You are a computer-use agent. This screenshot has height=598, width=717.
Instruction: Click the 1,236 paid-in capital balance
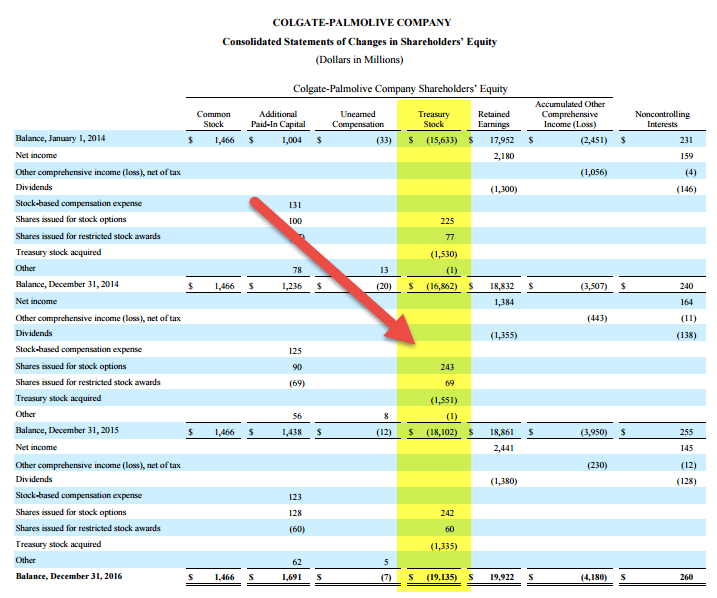point(292,286)
